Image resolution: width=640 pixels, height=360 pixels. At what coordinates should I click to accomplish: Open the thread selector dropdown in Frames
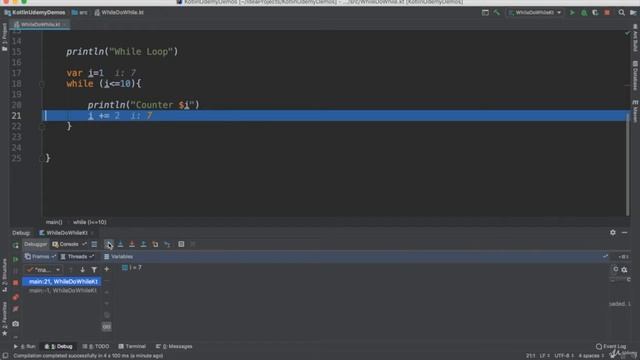pos(43,270)
